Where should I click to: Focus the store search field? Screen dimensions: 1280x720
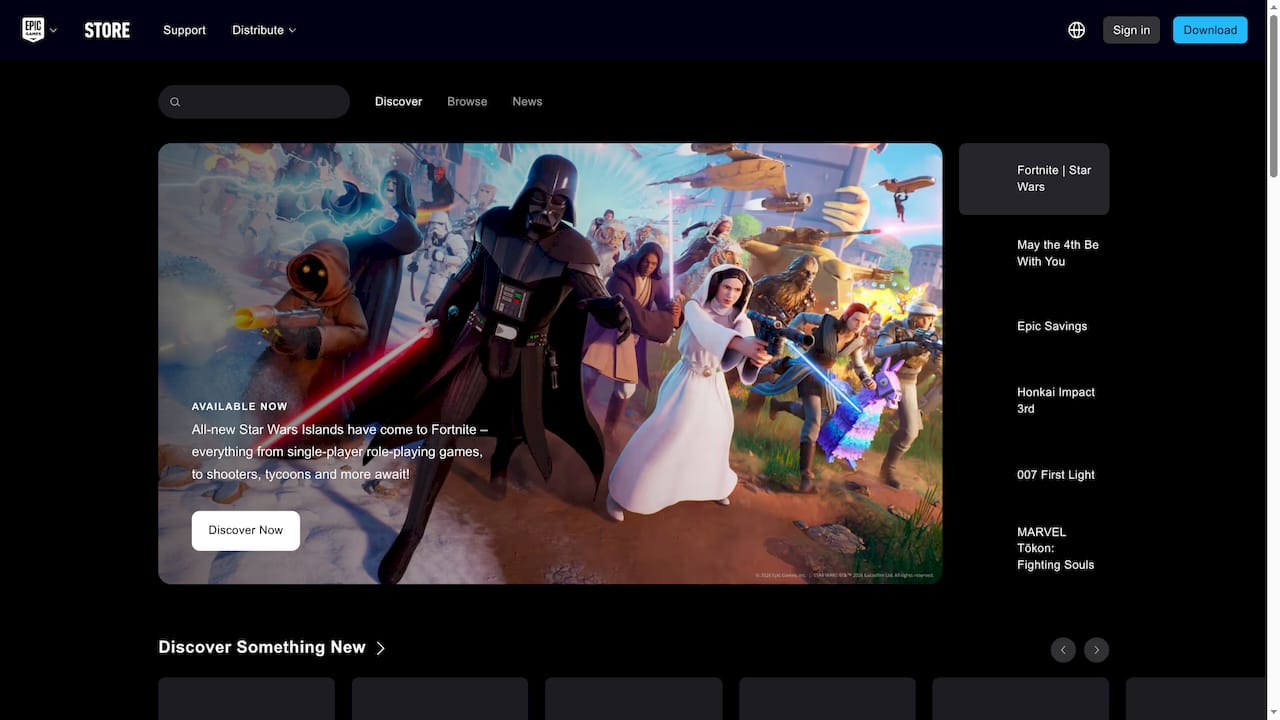[254, 102]
